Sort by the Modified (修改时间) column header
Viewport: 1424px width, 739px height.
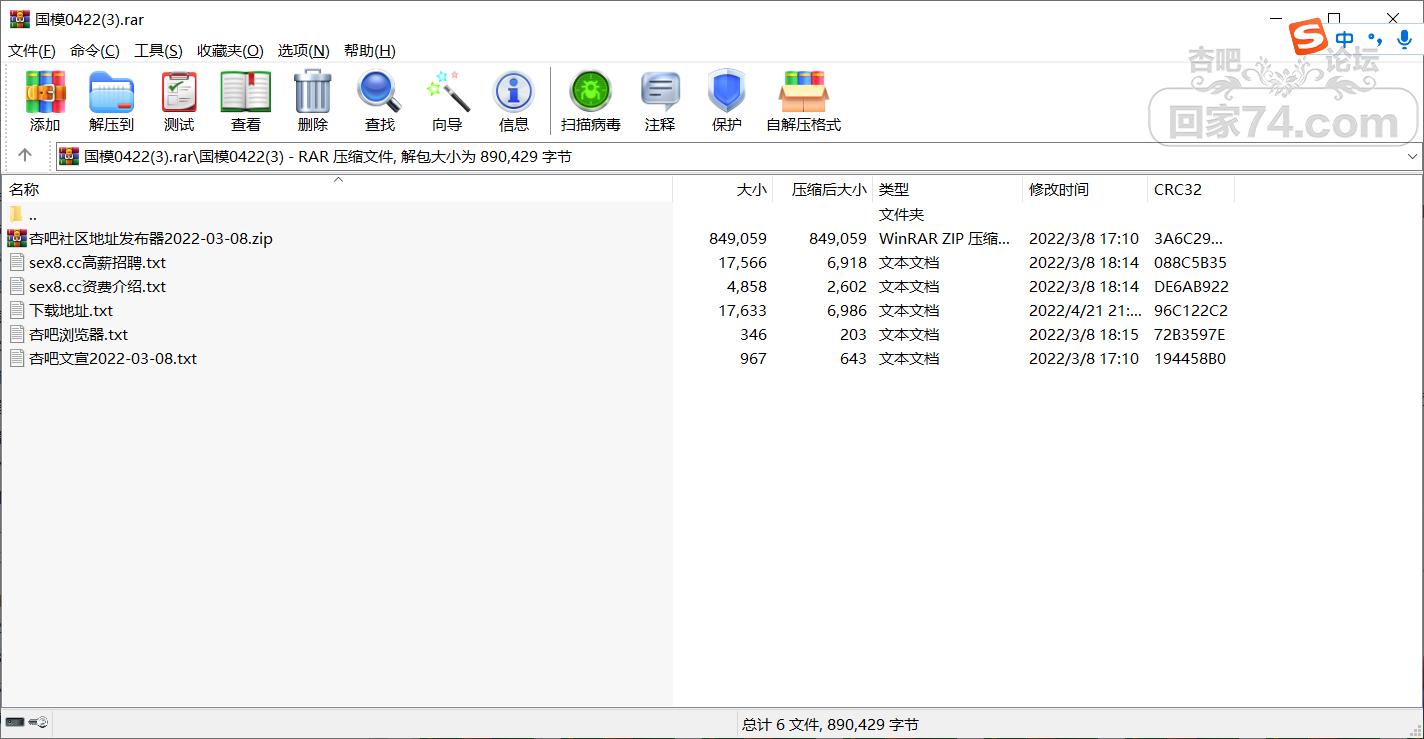(x=1085, y=189)
